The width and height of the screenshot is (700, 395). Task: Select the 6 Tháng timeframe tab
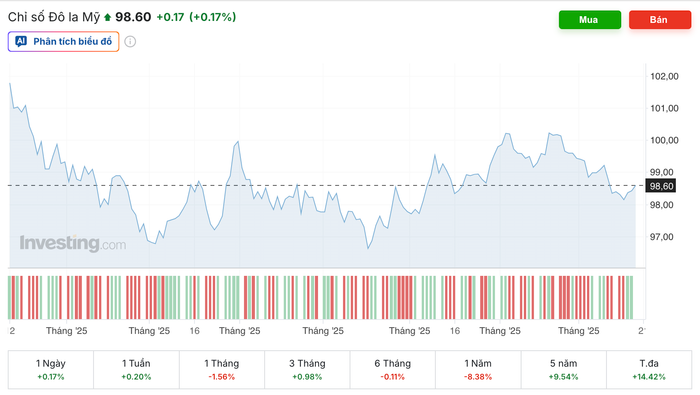tap(392, 370)
